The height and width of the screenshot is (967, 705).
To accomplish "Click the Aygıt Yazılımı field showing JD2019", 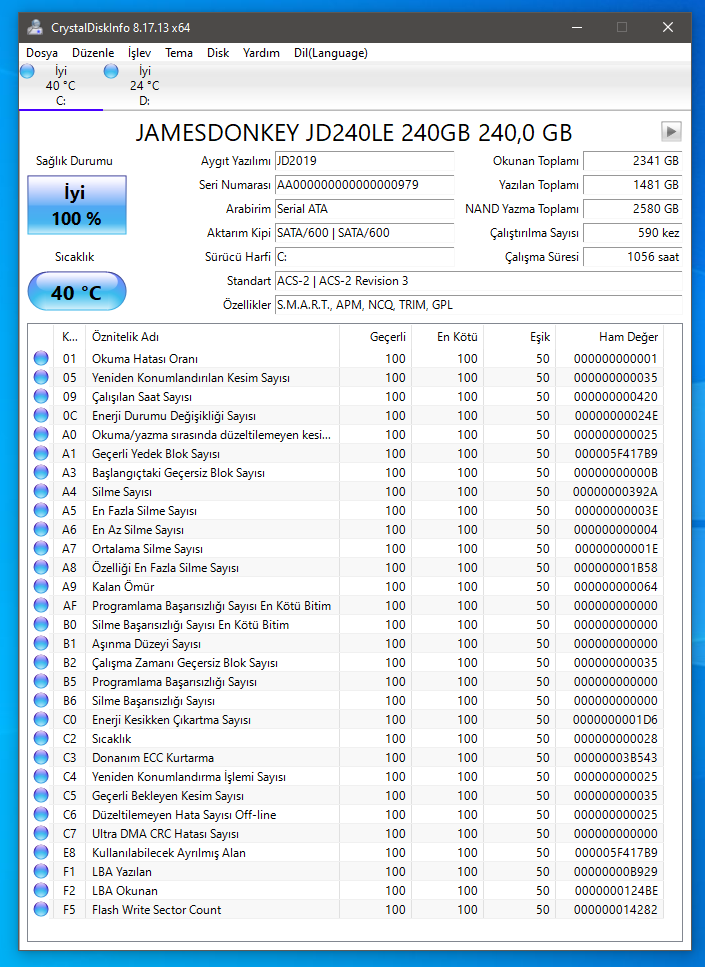I will (x=365, y=161).
